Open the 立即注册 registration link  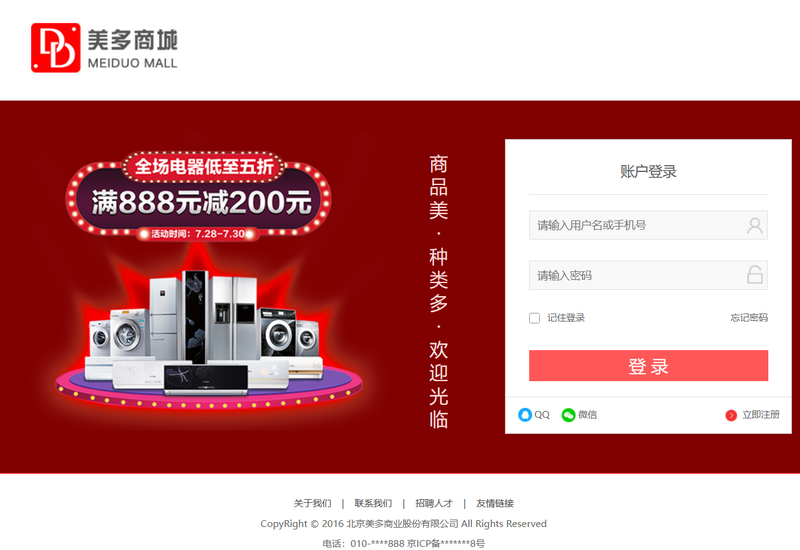(761, 415)
